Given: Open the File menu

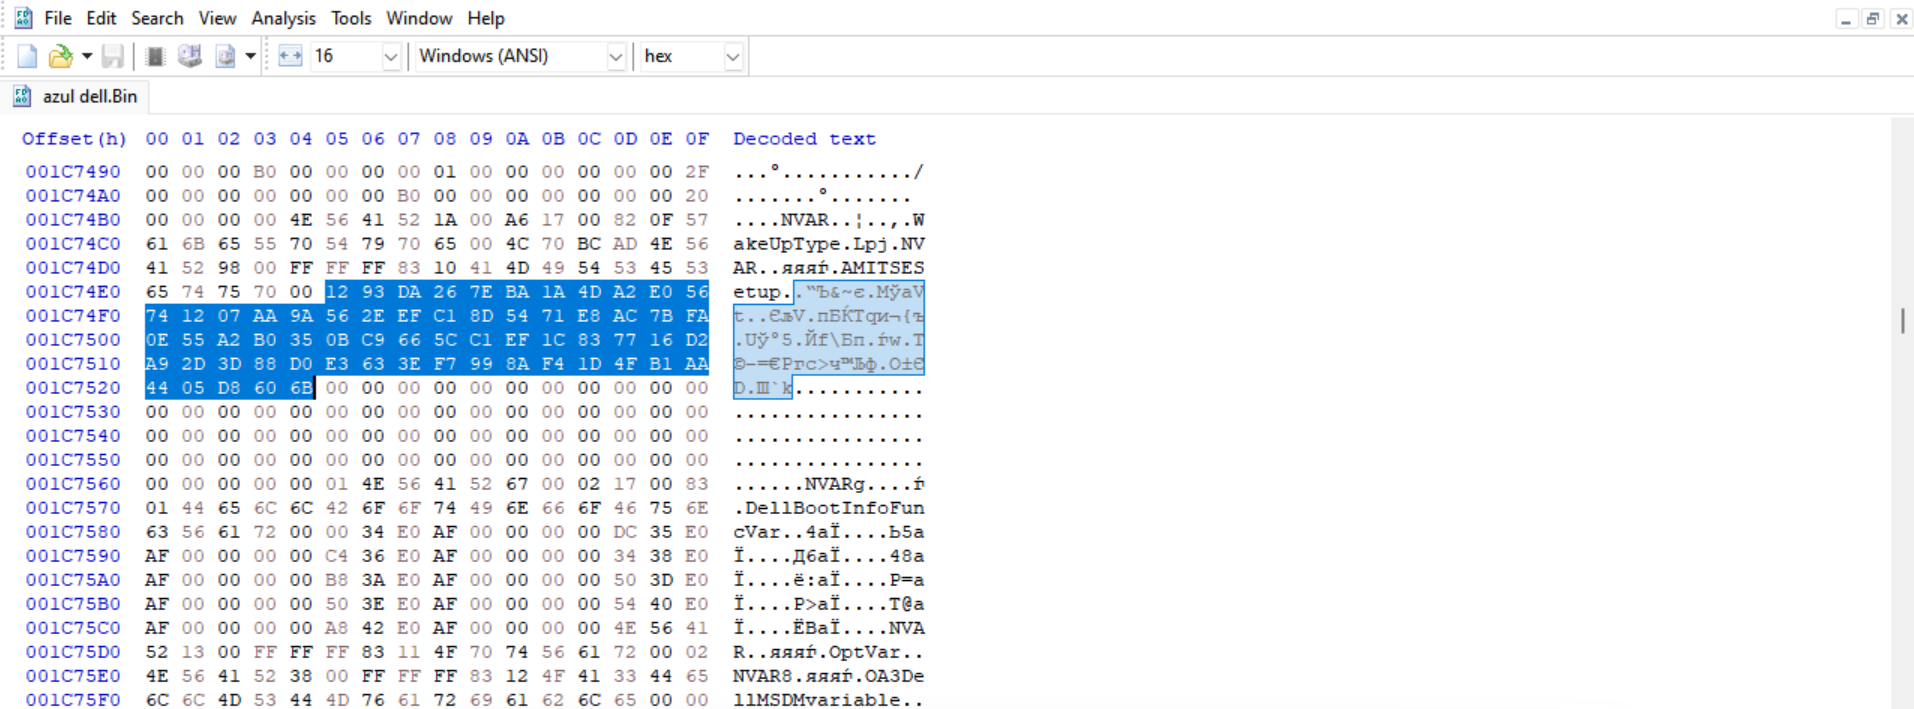Looking at the screenshot, I should 58,18.
